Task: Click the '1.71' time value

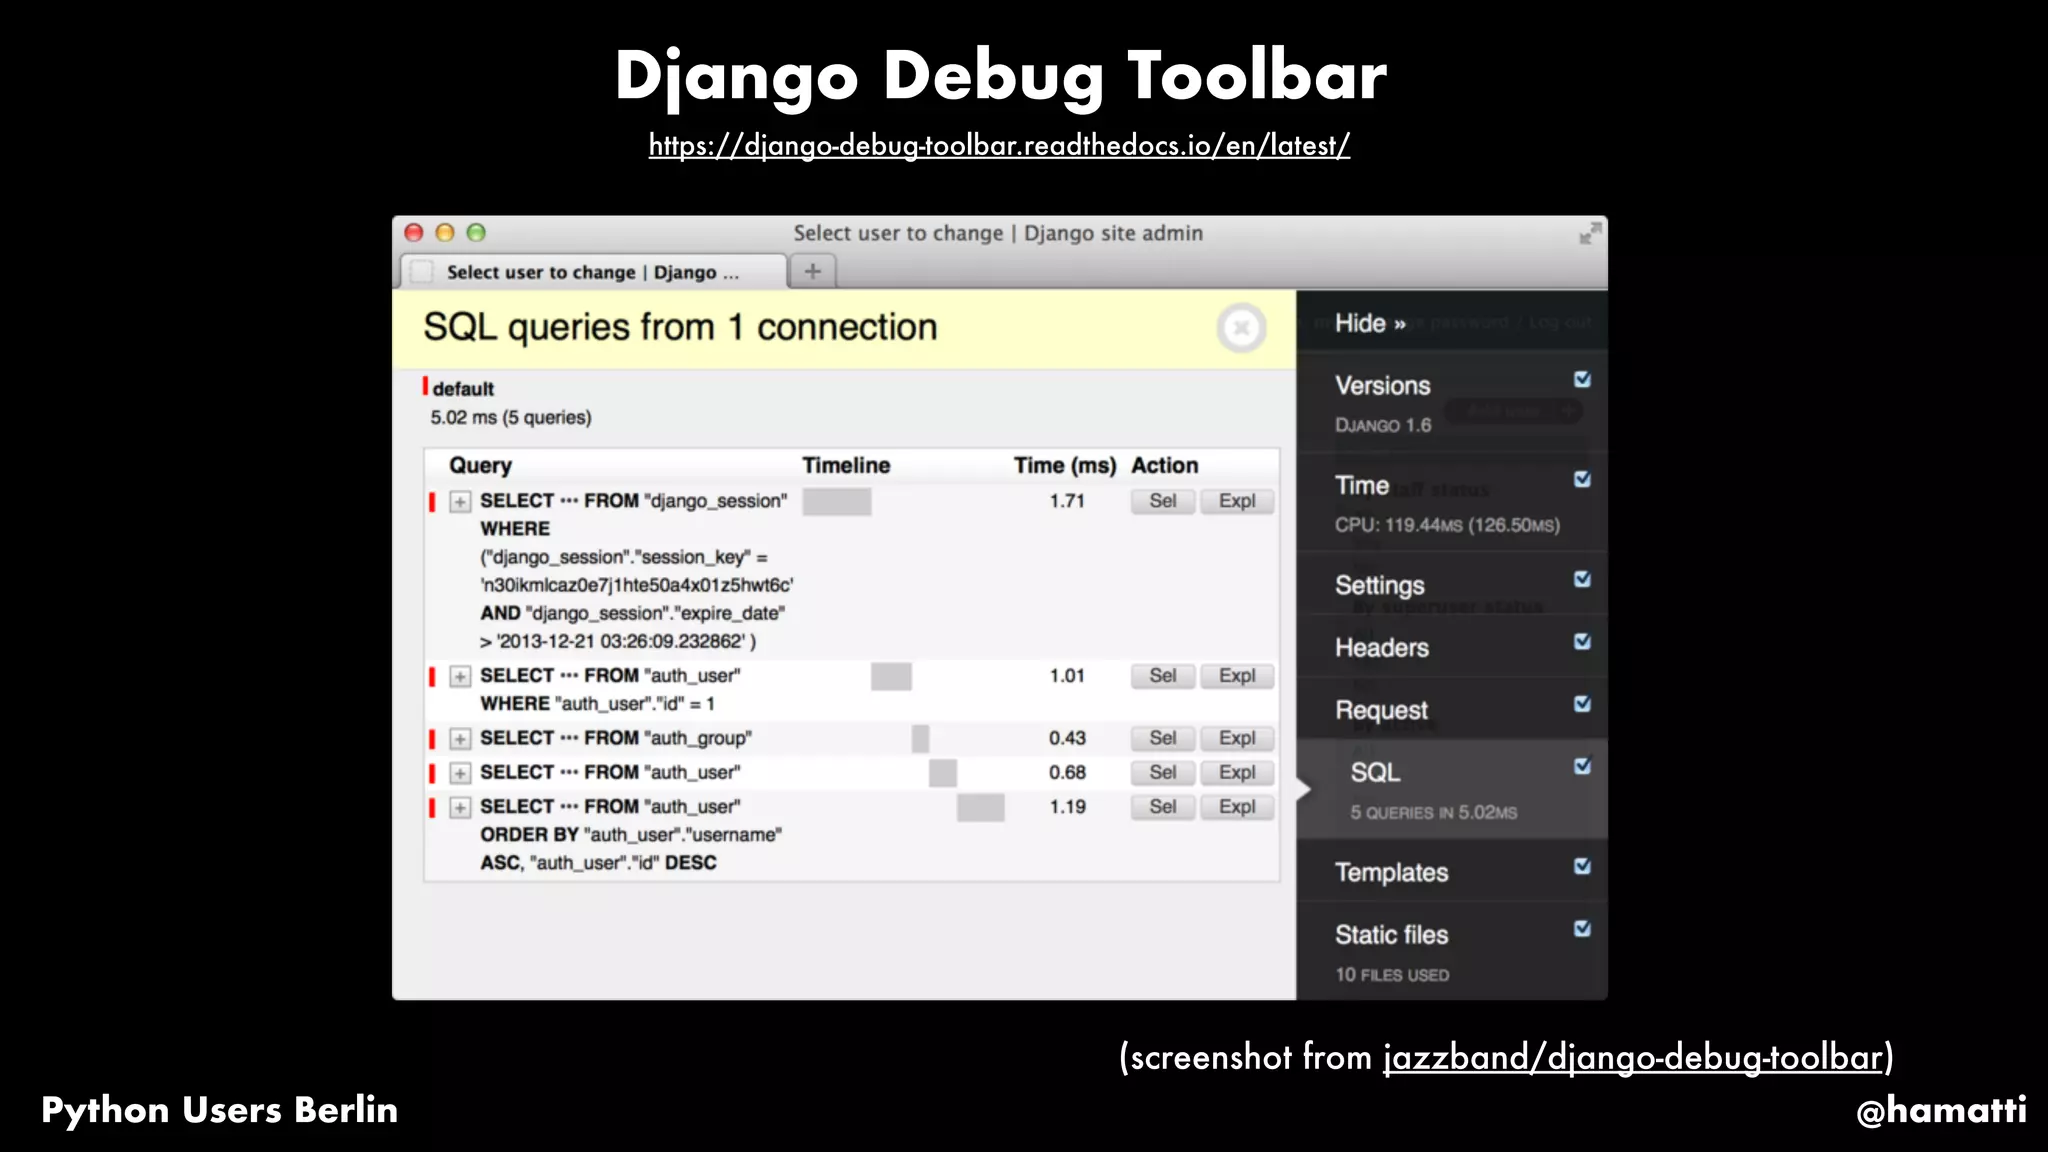Action: pyautogui.click(x=1067, y=501)
